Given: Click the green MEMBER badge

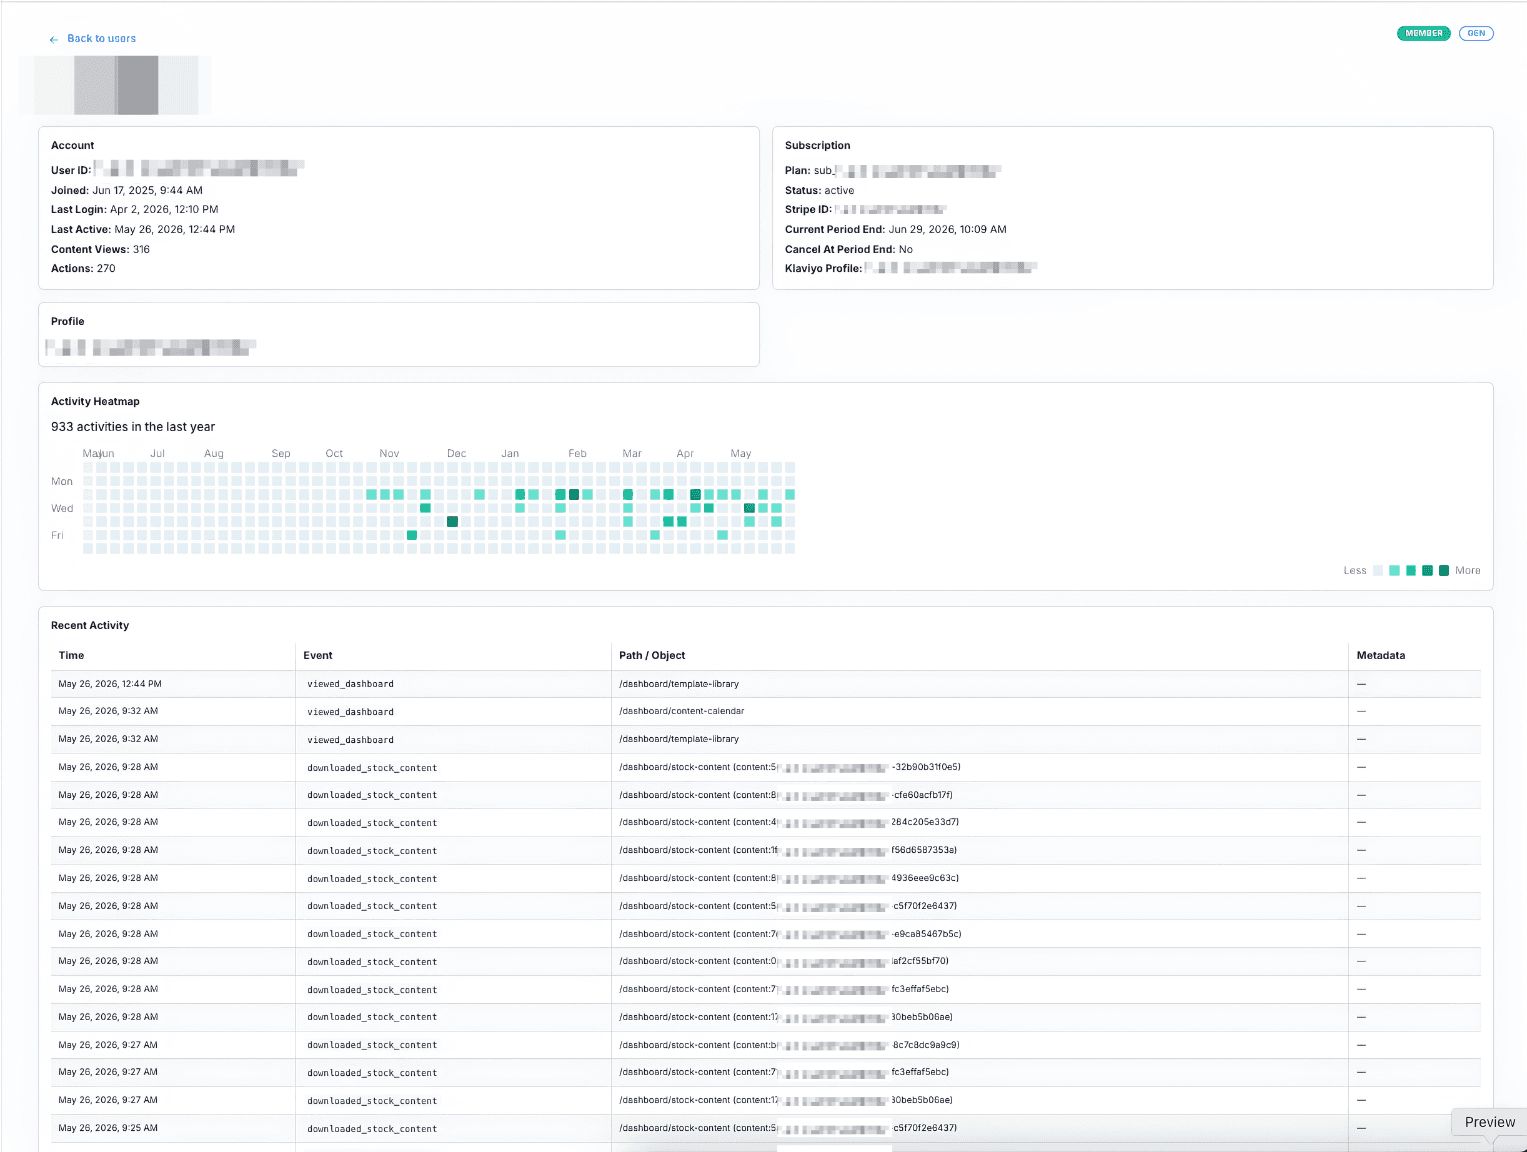Looking at the screenshot, I should (x=1423, y=33).
